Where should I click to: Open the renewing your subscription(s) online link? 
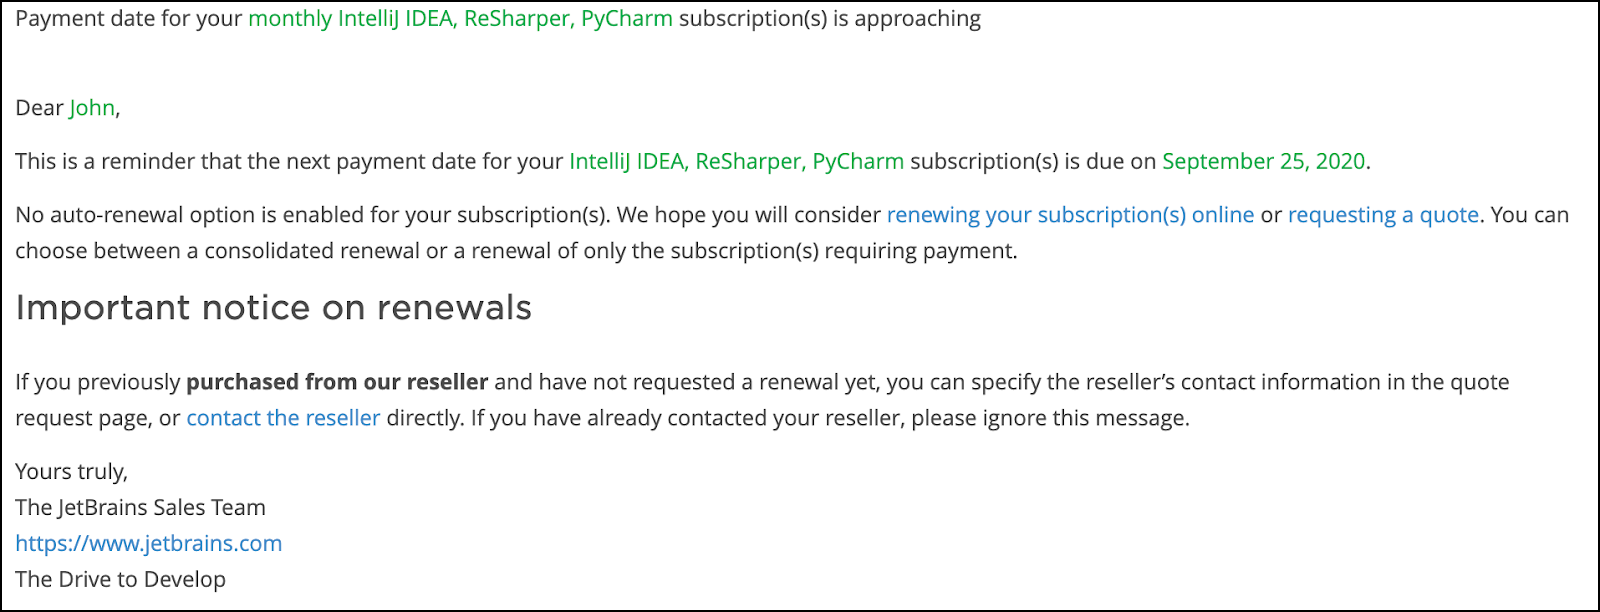1070,215
